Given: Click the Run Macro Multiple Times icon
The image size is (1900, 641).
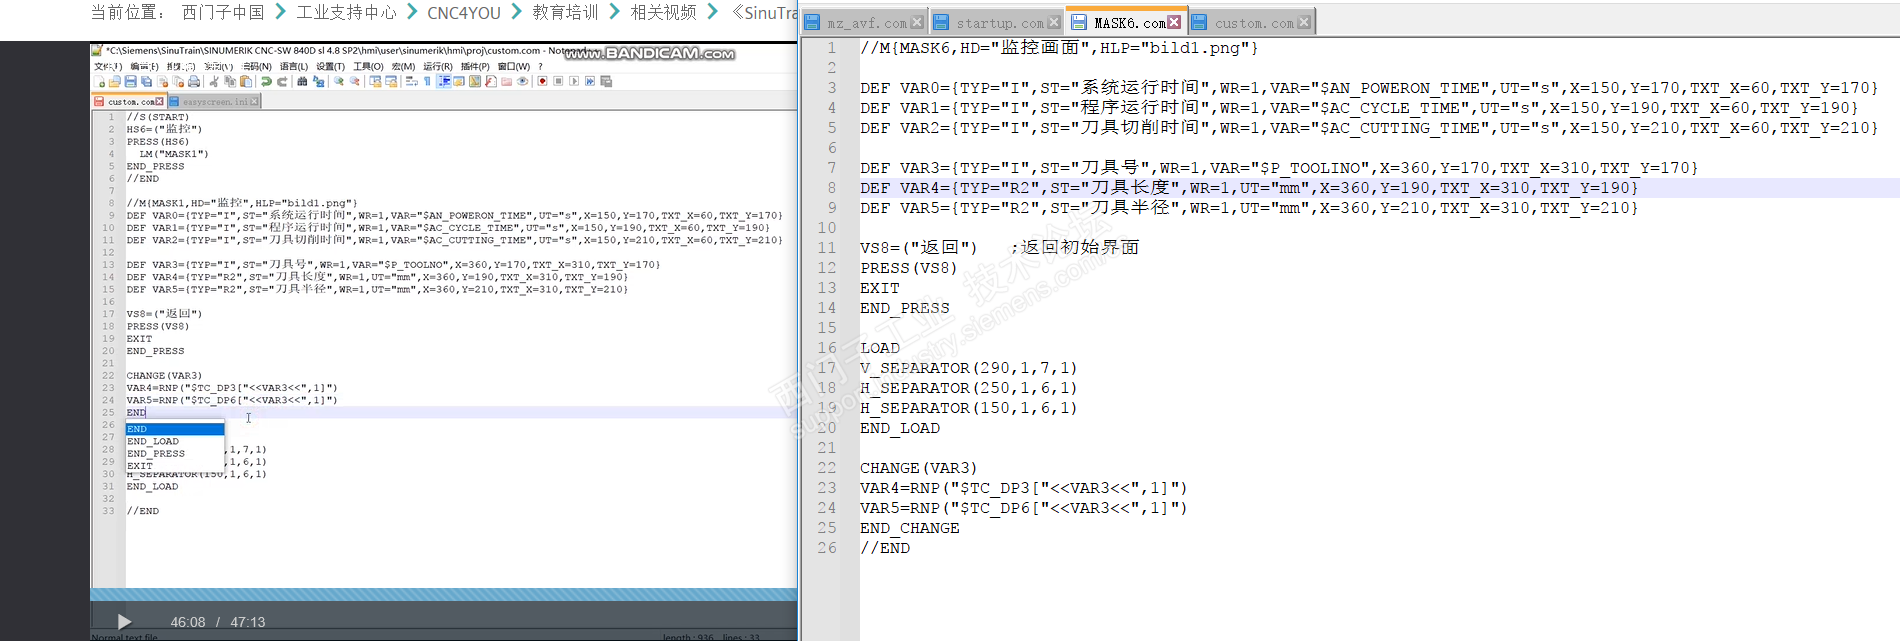Looking at the screenshot, I should tap(590, 82).
